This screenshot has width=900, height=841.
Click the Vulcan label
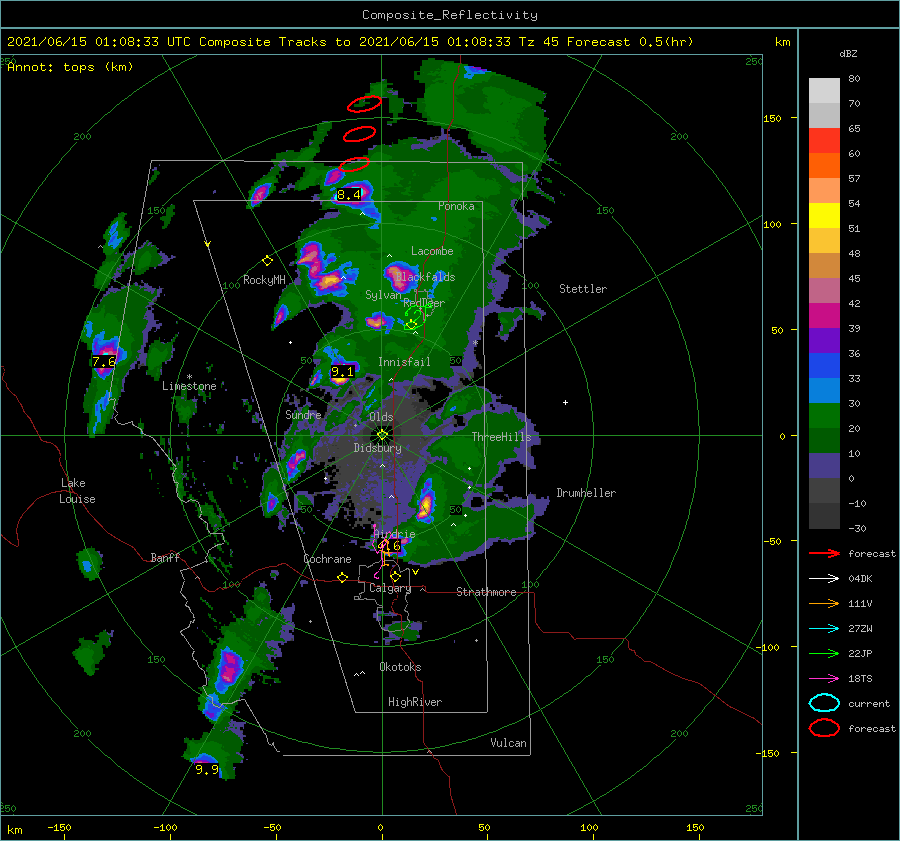(x=508, y=743)
